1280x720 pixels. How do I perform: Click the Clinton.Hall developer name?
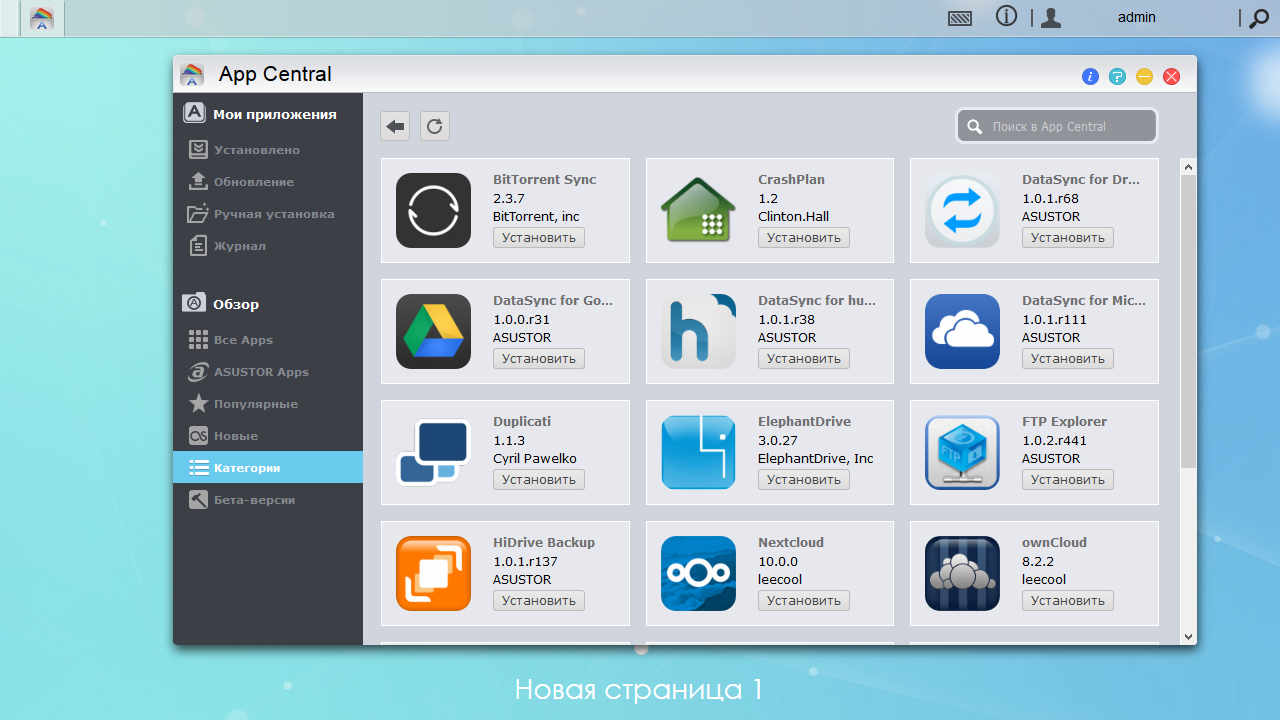click(793, 217)
